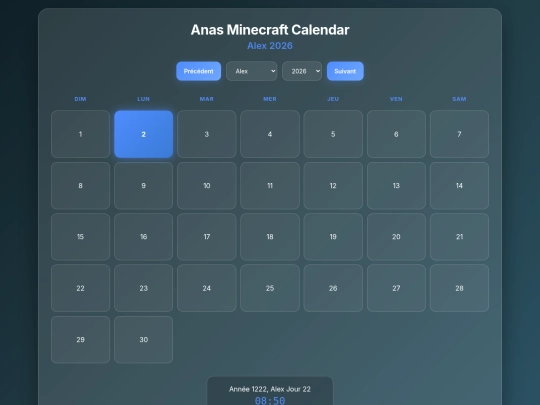Click the DIM weekday header
Image resolution: width=540 pixels, height=405 pixels.
pos(81,99)
